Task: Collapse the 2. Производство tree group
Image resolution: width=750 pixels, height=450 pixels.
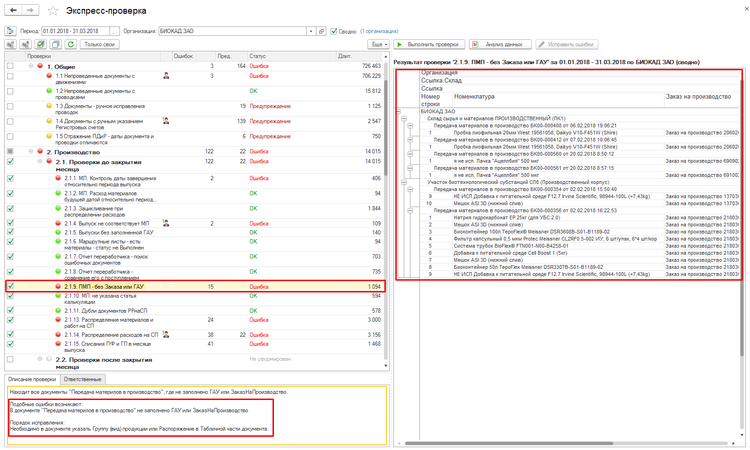Action: pos(31,152)
